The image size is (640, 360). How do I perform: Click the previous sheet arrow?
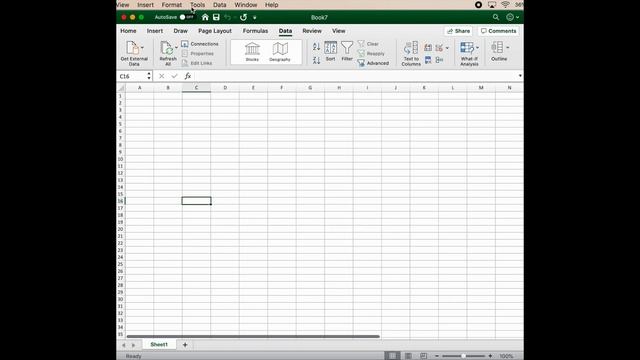point(124,345)
